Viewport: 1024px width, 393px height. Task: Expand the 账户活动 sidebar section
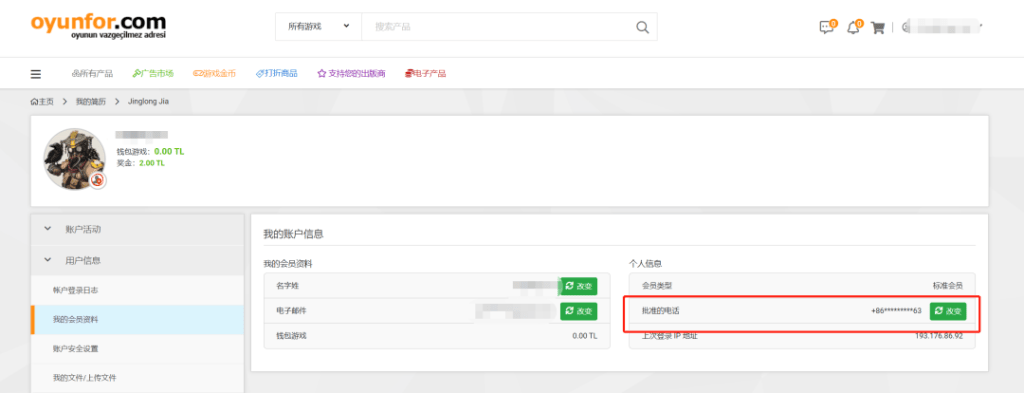[137, 229]
